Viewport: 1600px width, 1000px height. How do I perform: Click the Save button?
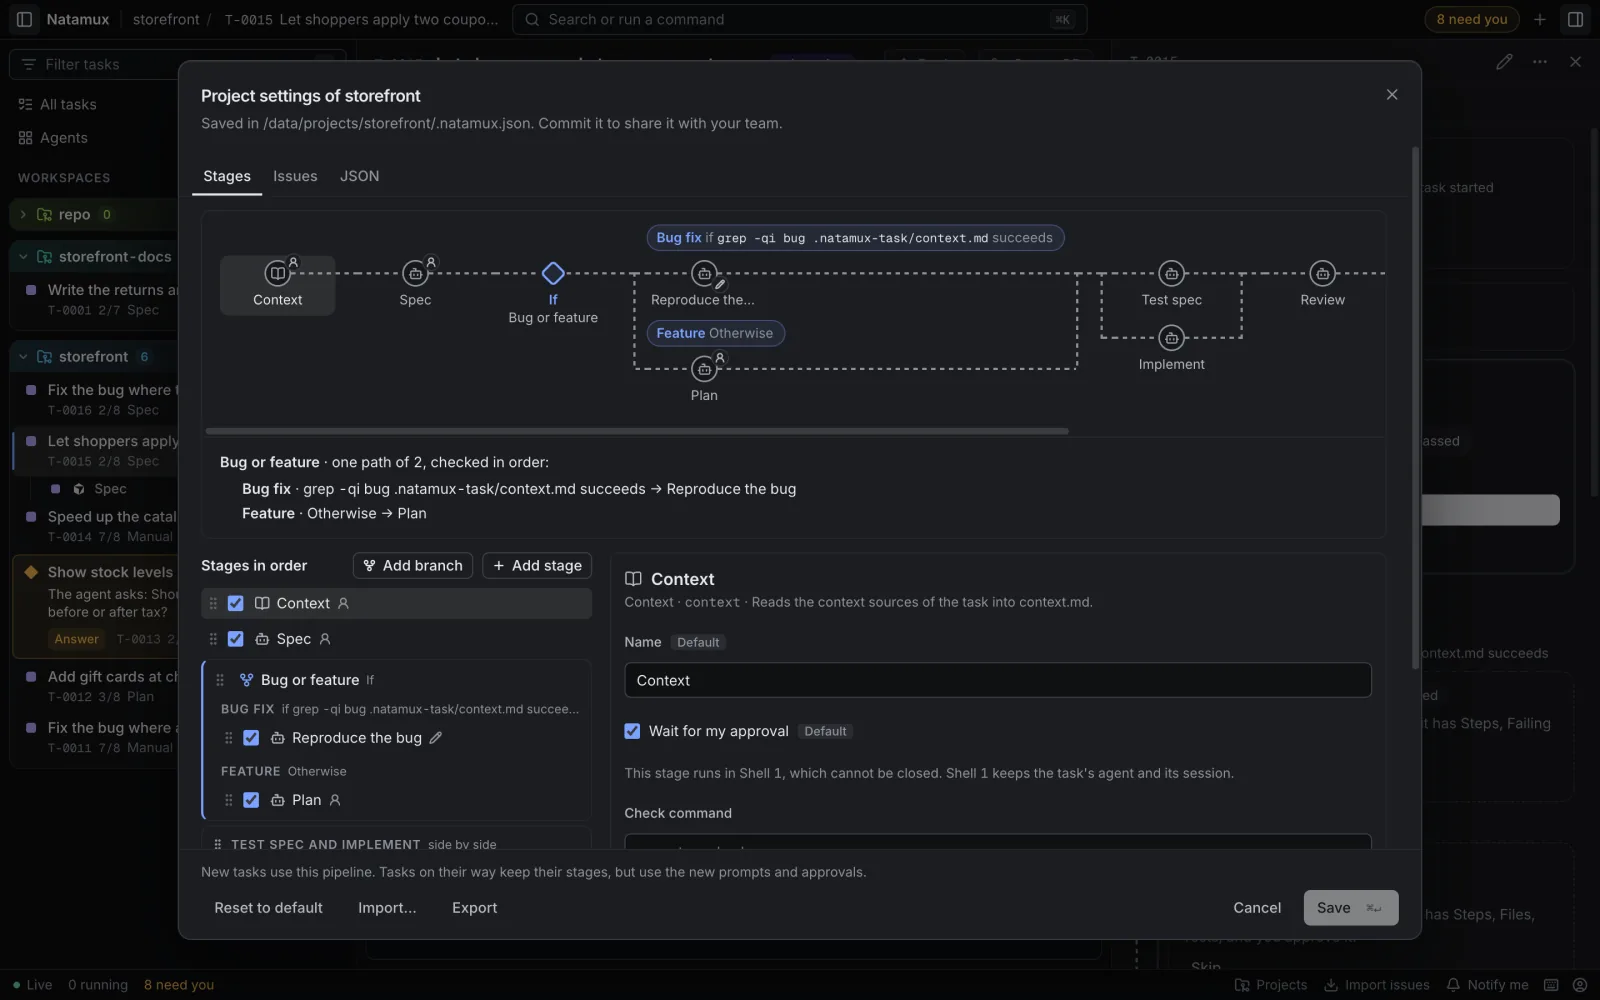(1350, 908)
